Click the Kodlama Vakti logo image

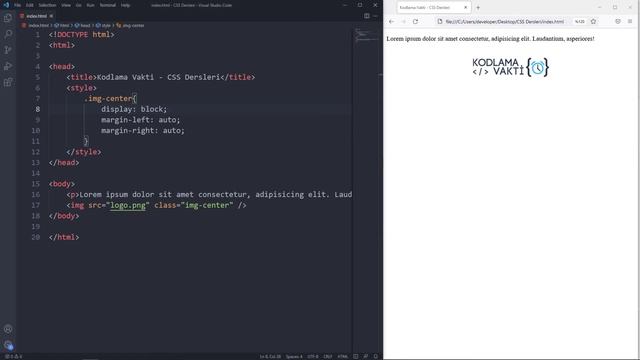(x=511, y=67)
